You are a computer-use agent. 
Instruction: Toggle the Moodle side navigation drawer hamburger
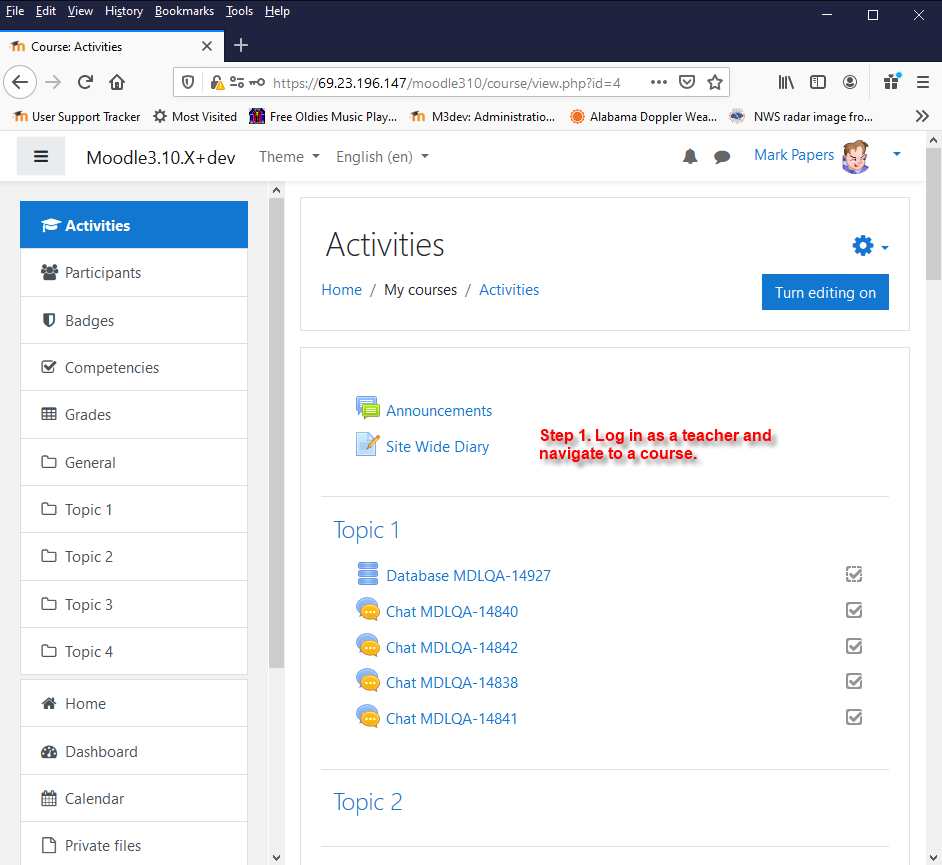pos(41,156)
